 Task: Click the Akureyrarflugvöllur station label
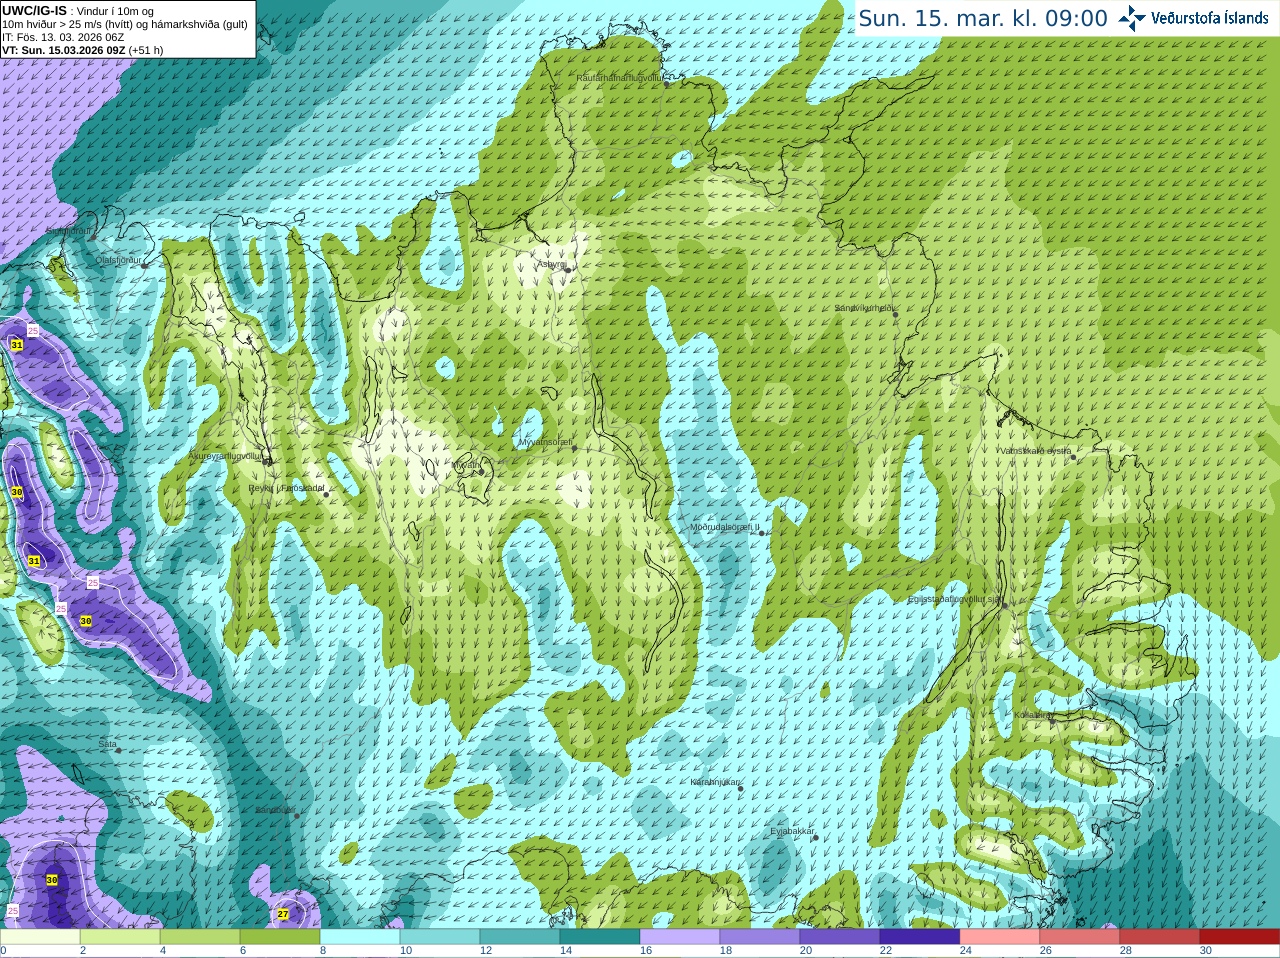pyautogui.click(x=226, y=456)
